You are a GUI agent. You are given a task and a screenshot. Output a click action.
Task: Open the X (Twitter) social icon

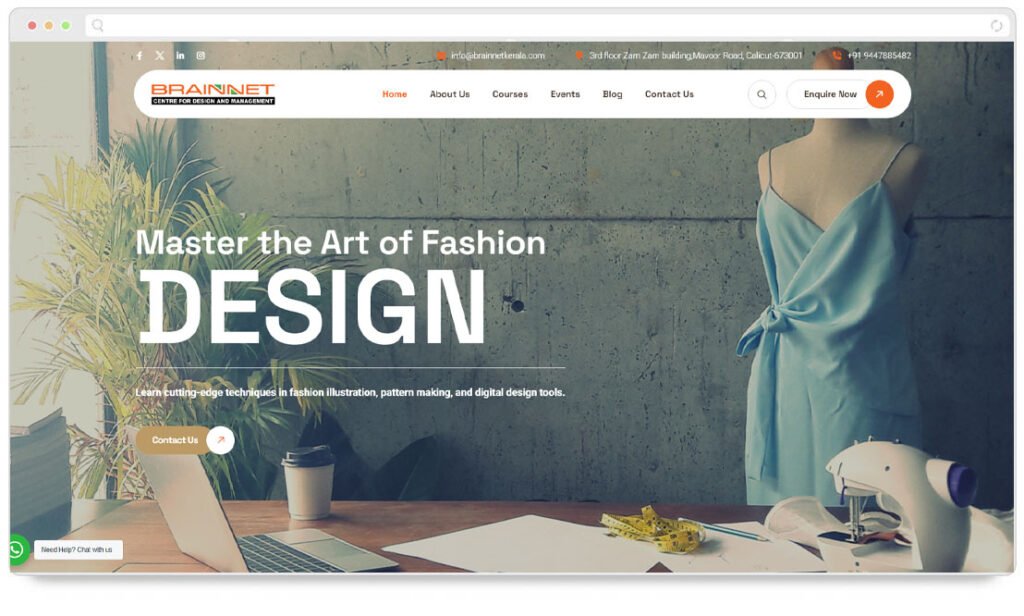pos(159,56)
